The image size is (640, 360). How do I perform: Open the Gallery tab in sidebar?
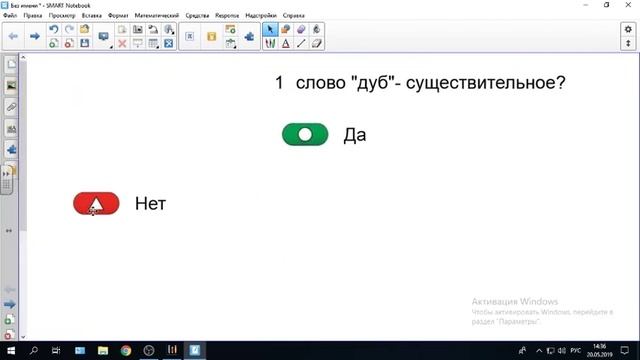(11, 86)
